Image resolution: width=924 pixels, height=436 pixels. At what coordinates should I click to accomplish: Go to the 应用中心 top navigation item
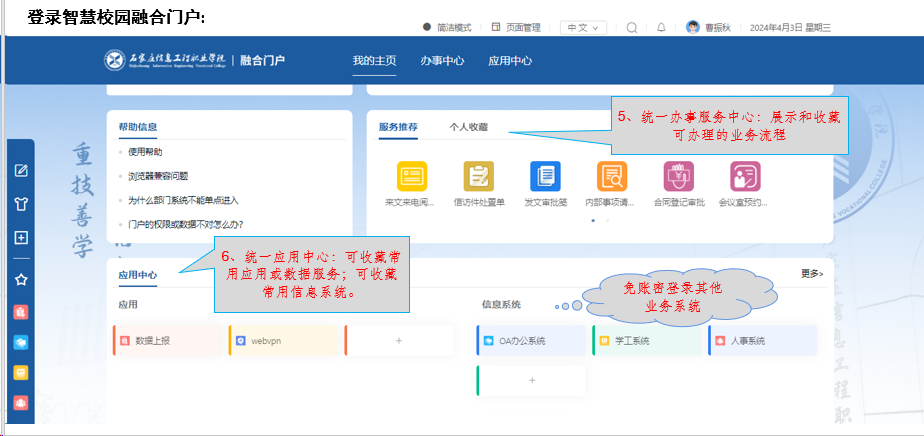pyautogui.click(x=510, y=61)
